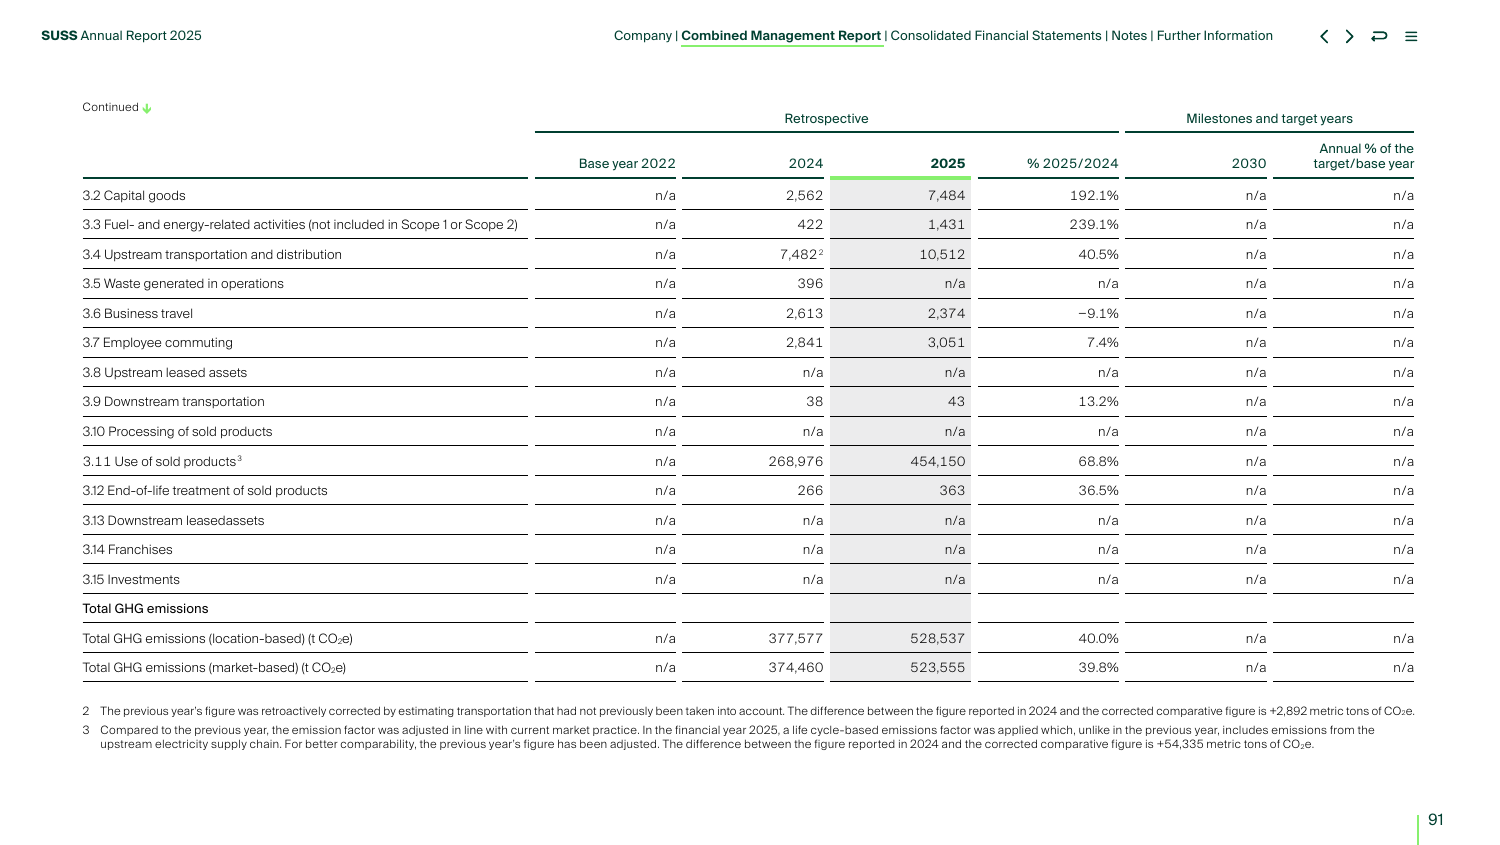
Task: Go to the previous page arrow
Action: tap(1324, 36)
